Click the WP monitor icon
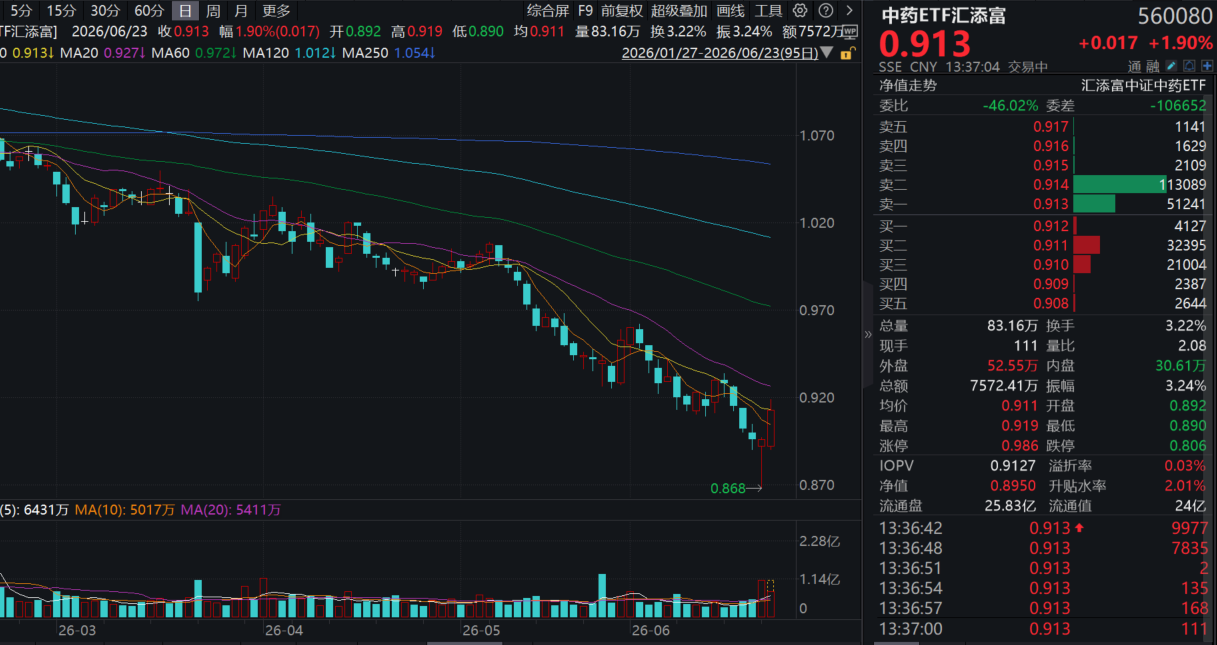 pos(849,31)
